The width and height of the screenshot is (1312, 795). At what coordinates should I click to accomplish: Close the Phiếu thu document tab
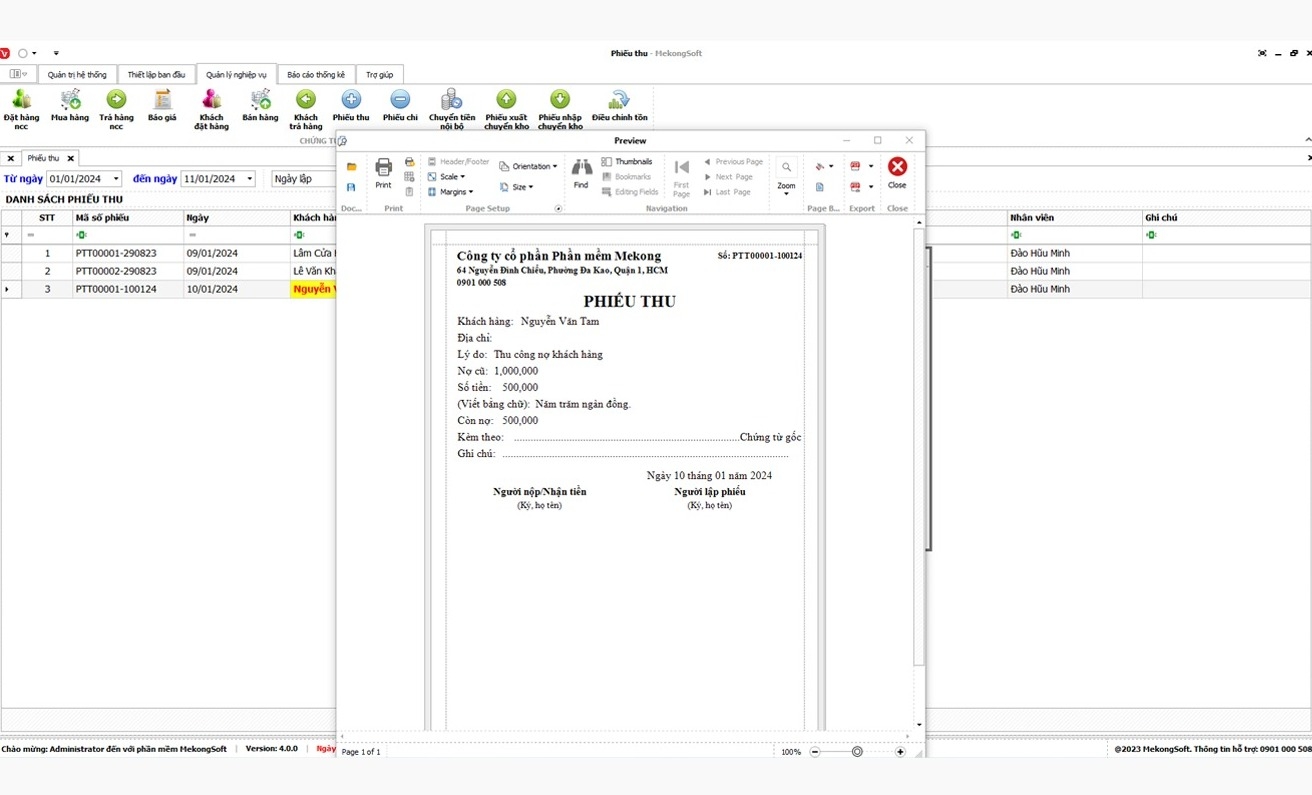pyautogui.click(x=70, y=159)
